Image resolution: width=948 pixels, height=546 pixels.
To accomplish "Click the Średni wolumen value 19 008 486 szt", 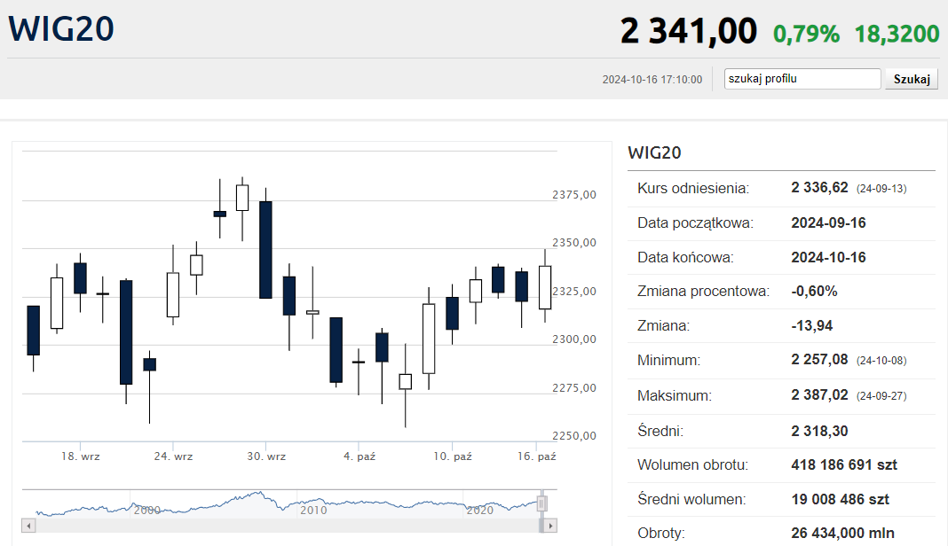I will [x=840, y=499].
